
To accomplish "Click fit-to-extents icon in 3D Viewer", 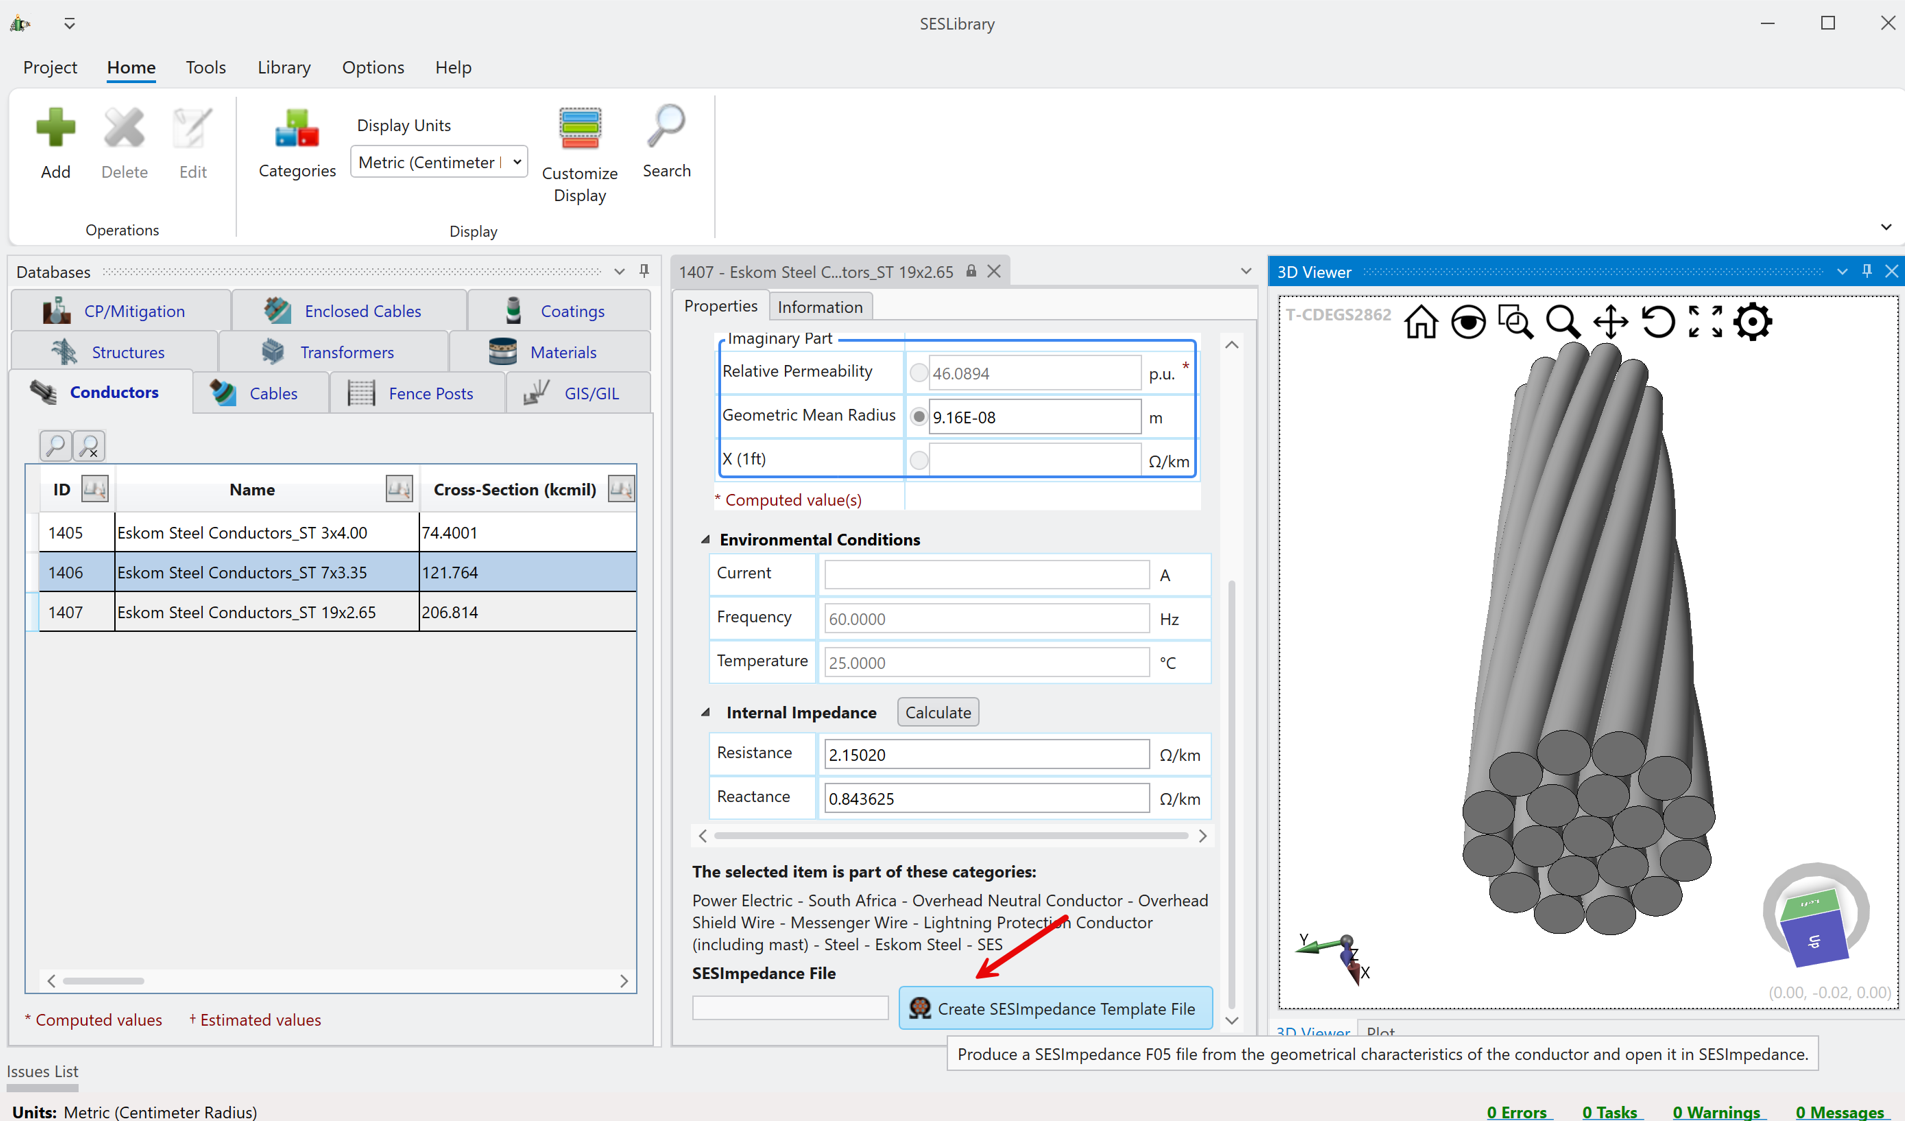I will tap(1705, 322).
